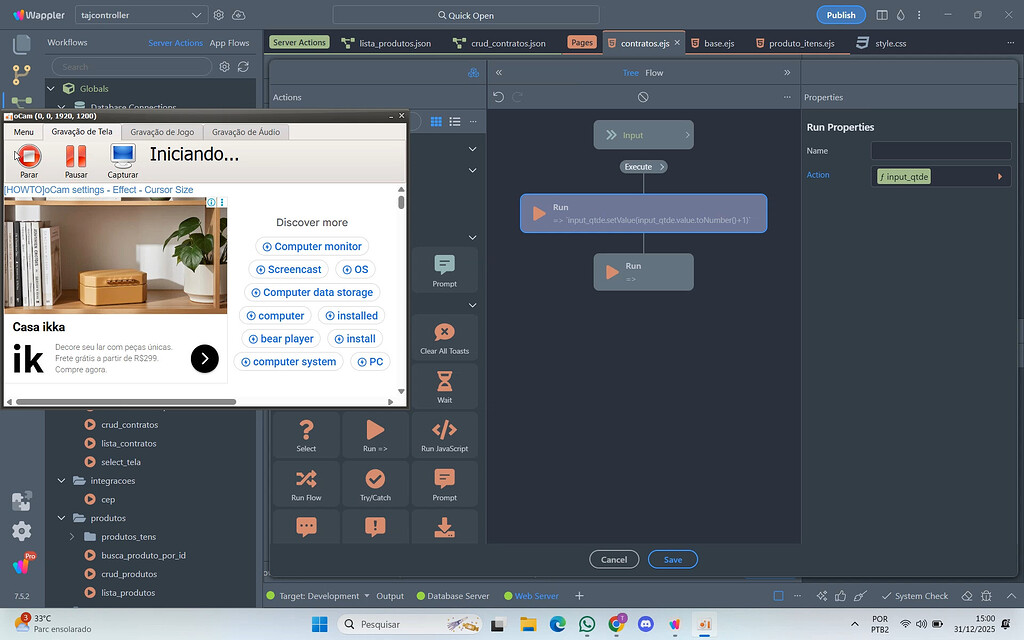The width and height of the screenshot is (1024, 640).
Task: Click System Check in status bar
Action: (x=915, y=596)
